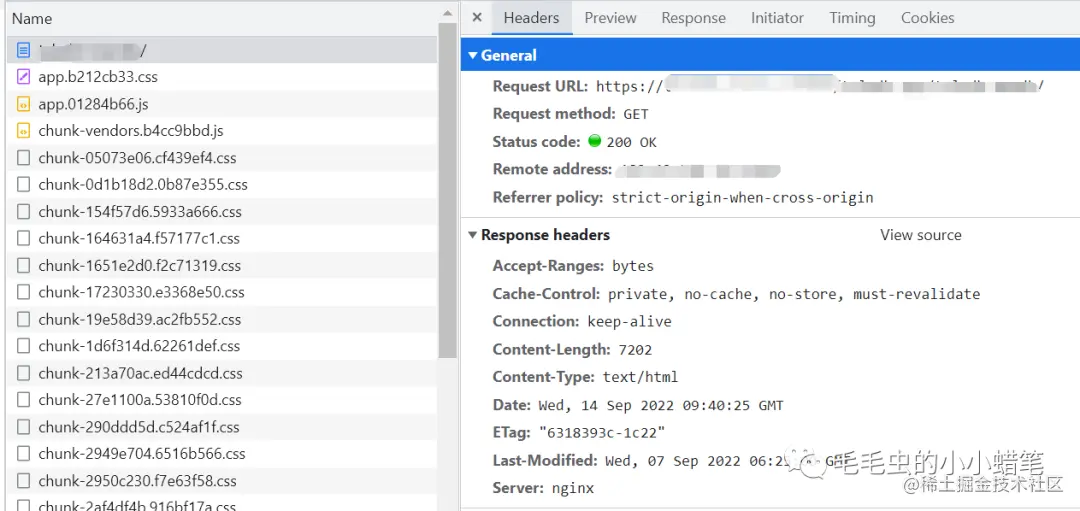
Task: Click the file icon beside chunk-164631a4.f57177c1.css
Action: (23, 238)
